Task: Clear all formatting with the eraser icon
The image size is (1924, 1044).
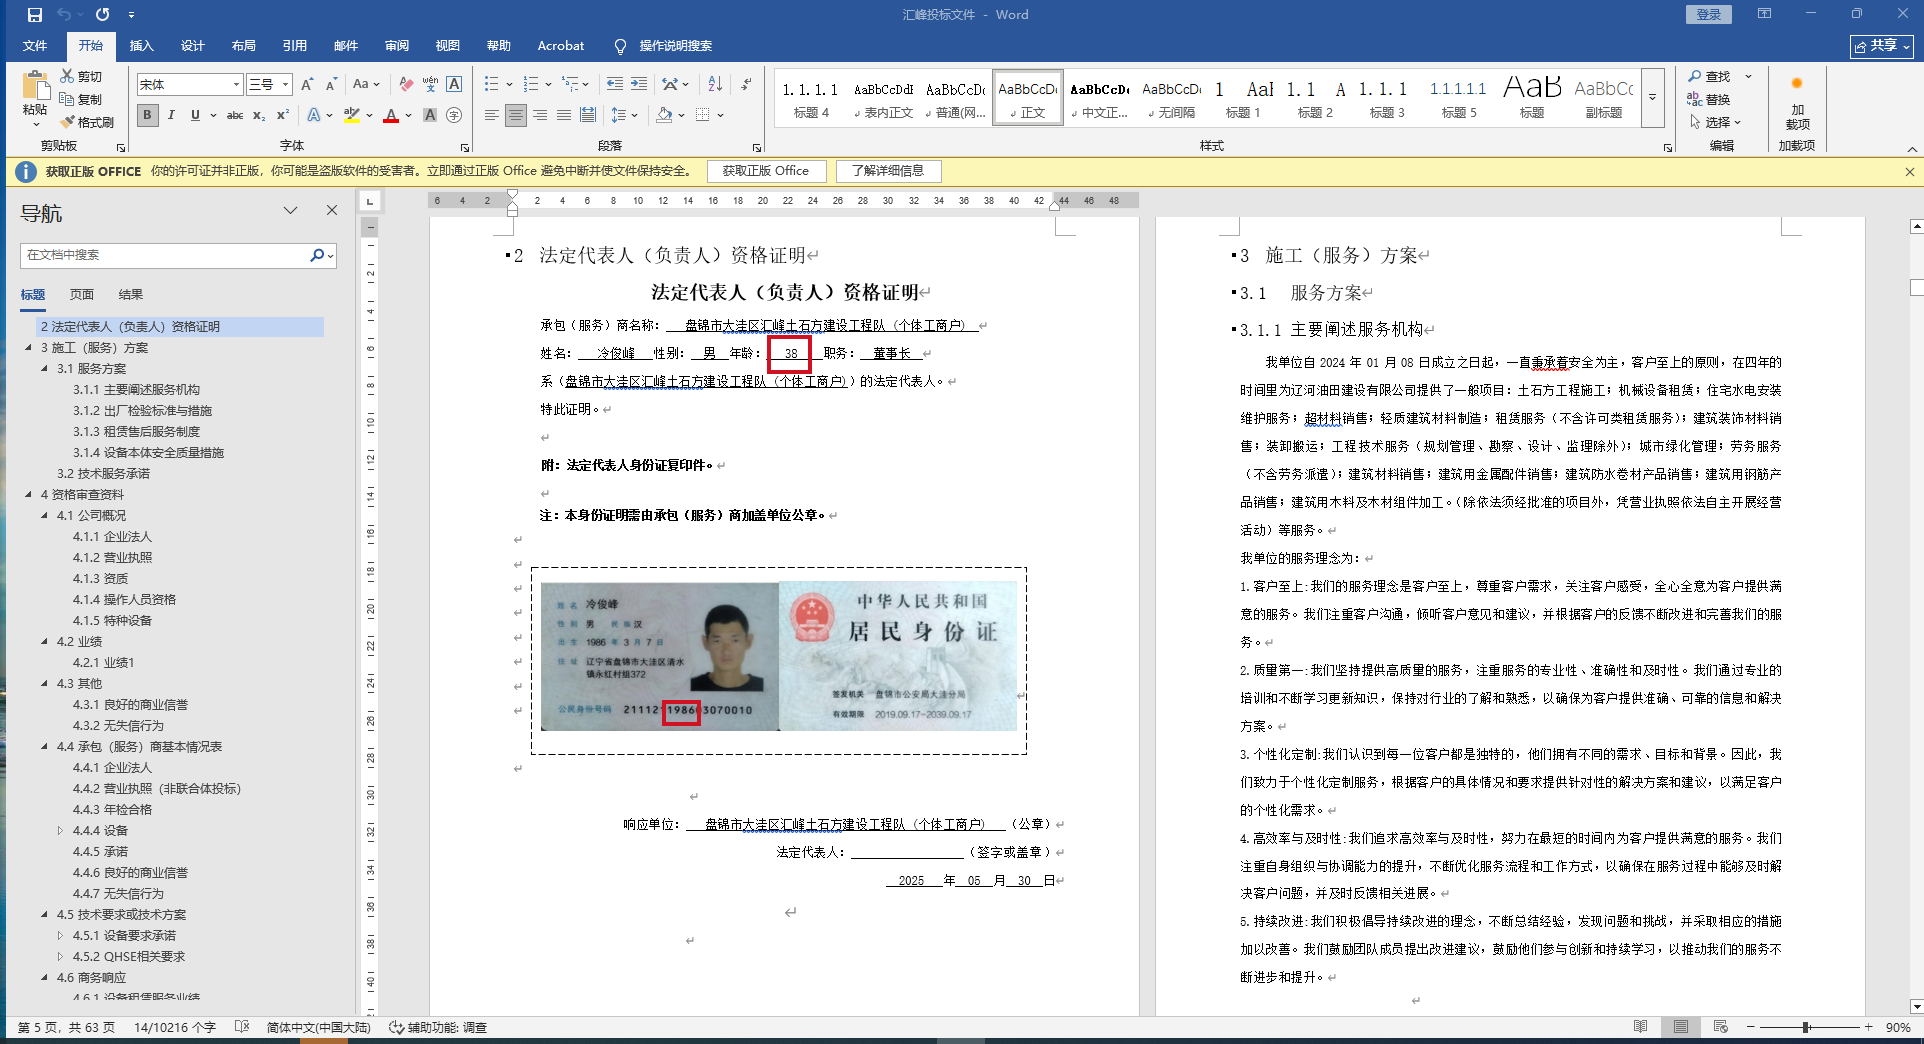Action: (405, 85)
